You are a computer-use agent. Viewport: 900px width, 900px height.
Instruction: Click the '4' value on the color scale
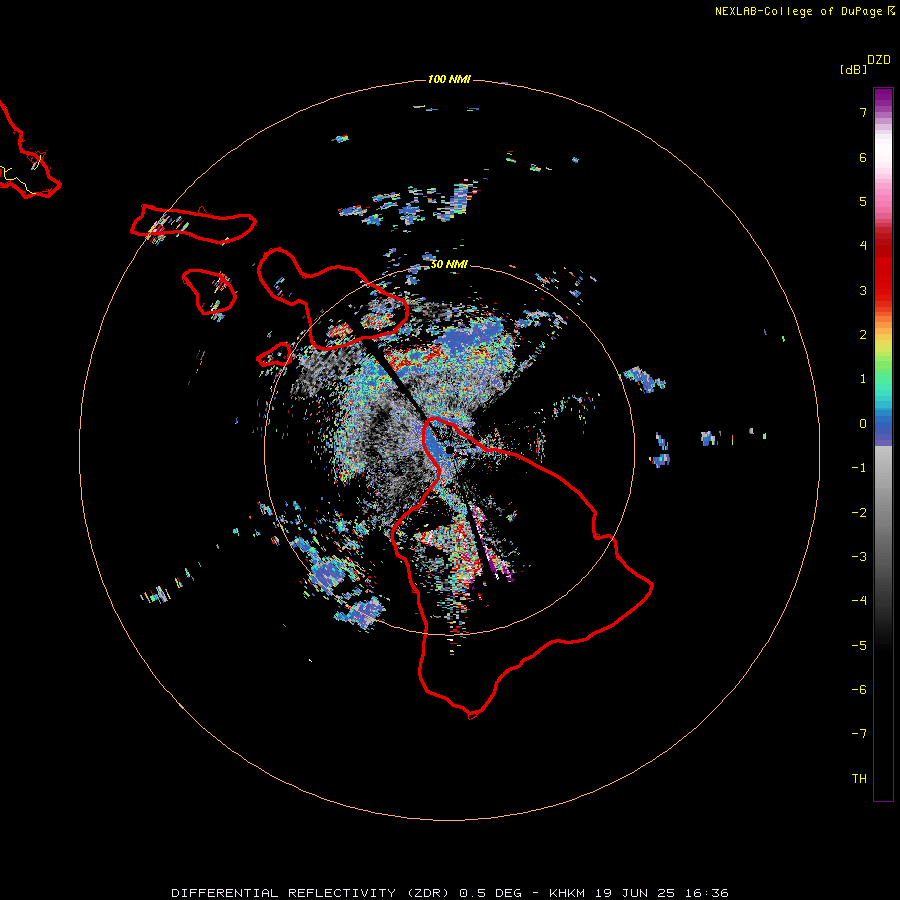863,245
